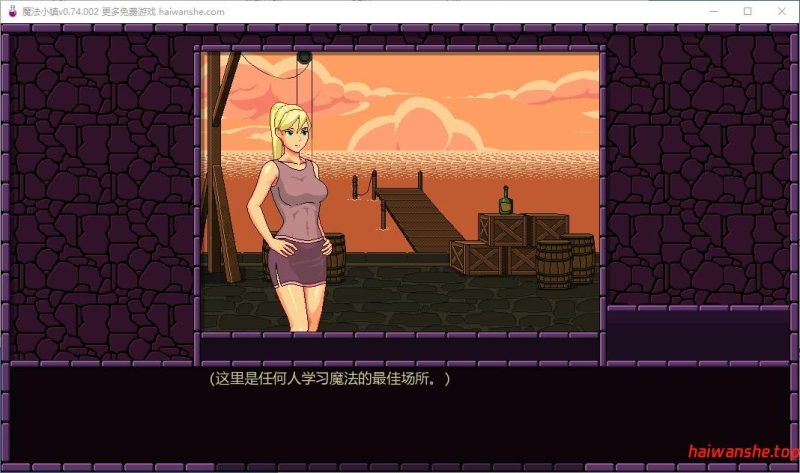Click the dialogue line about learning magic
This screenshot has width=800, height=473.
pos(330,379)
